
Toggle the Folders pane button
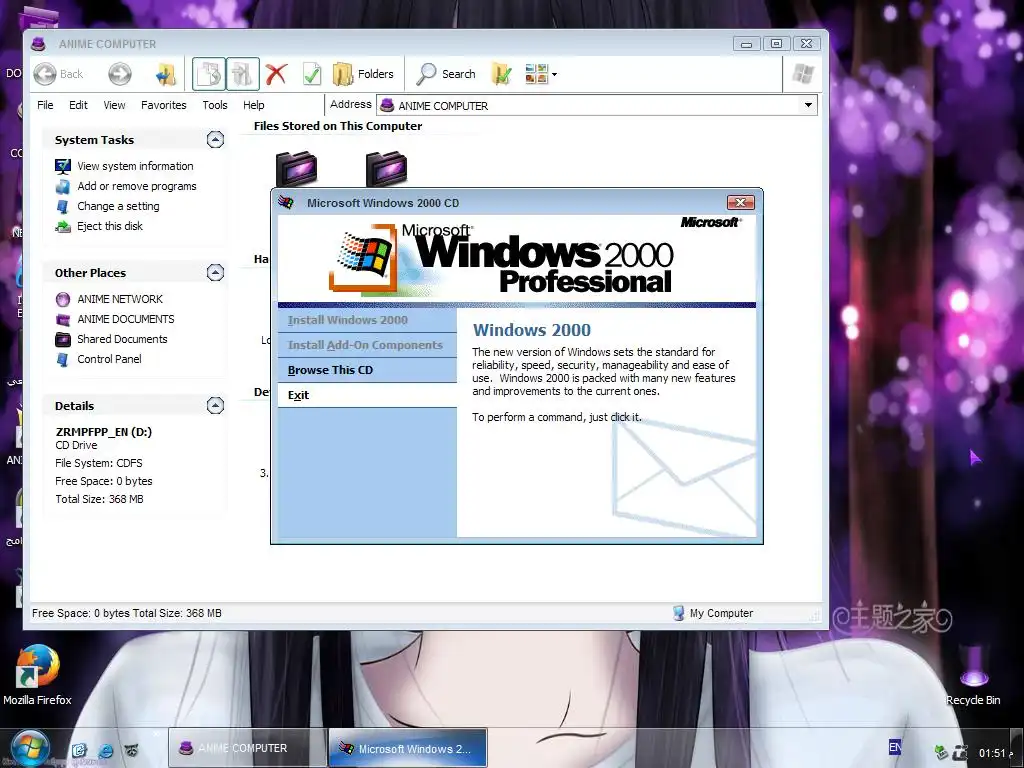(363, 74)
